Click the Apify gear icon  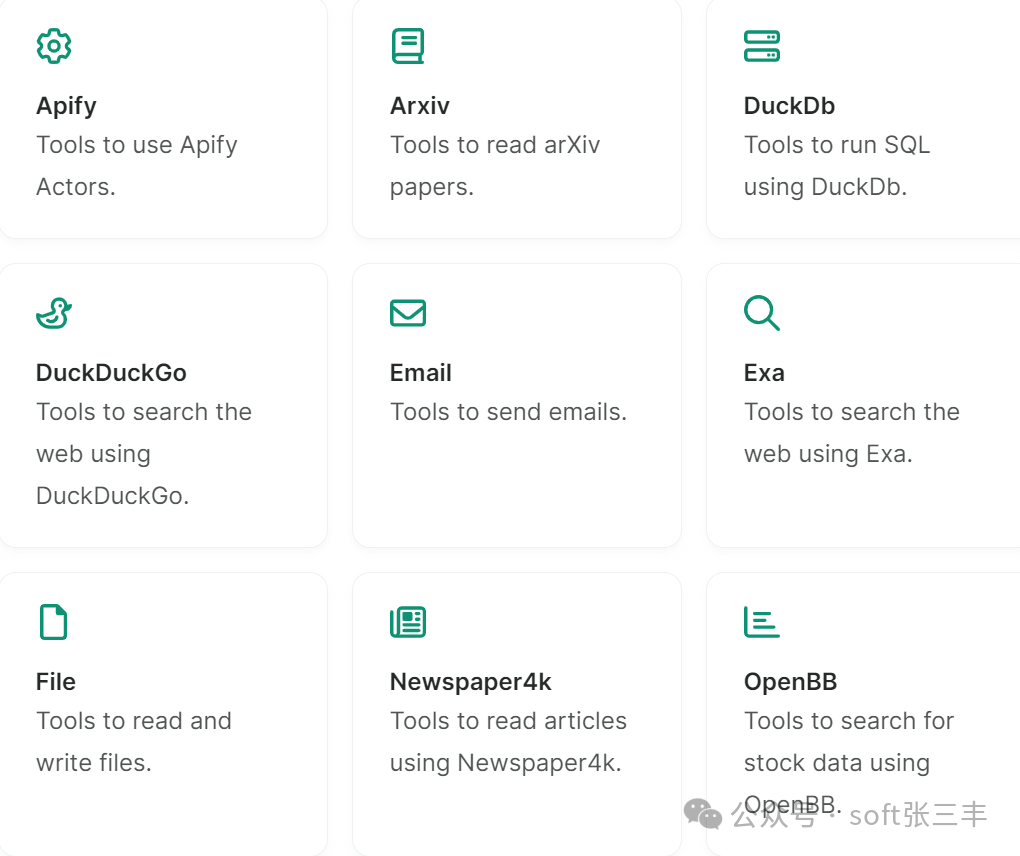pyautogui.click(x=54, y=46)
